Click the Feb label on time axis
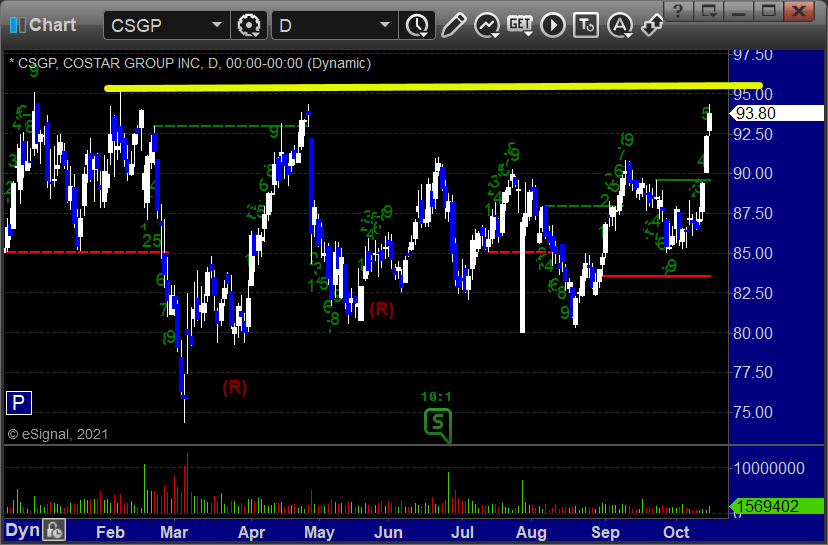 110,532
